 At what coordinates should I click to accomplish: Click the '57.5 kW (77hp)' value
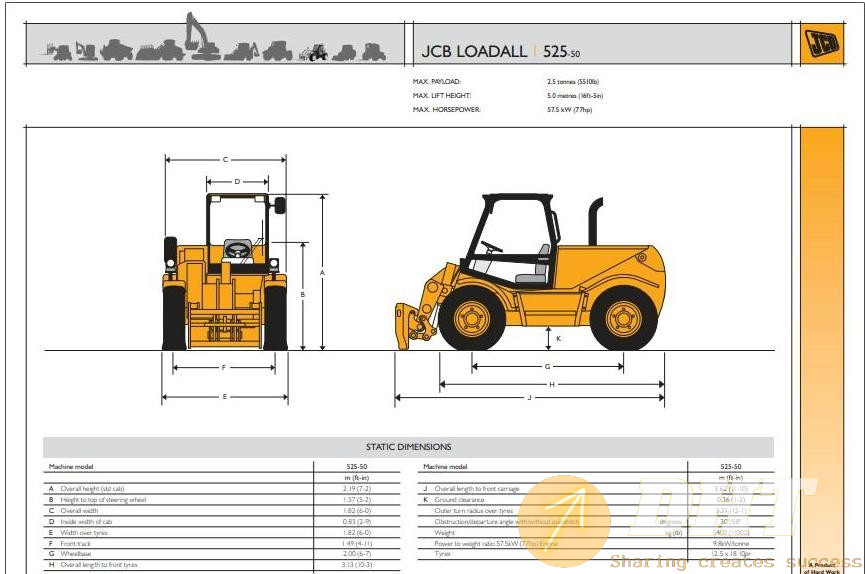pyautogui.click(x=569, y=110)
